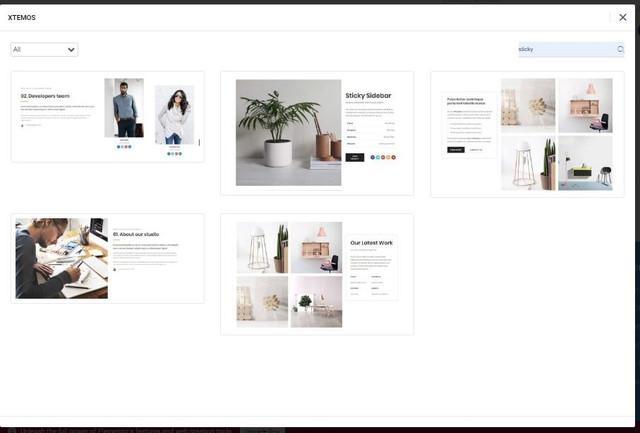Click the 'Our Latest Work' heading text
Image resolution: width=640 pixels, height=433 pixels.
coord(371,243)
